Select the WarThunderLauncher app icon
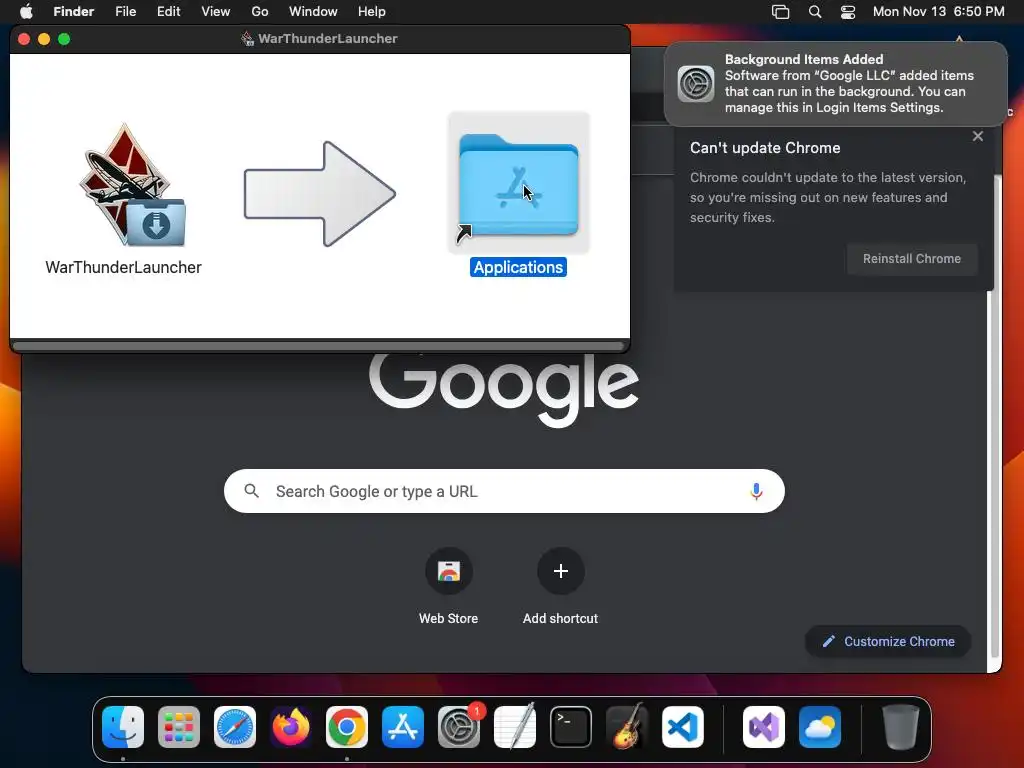 pyautogui.click(x=132, y=185)
